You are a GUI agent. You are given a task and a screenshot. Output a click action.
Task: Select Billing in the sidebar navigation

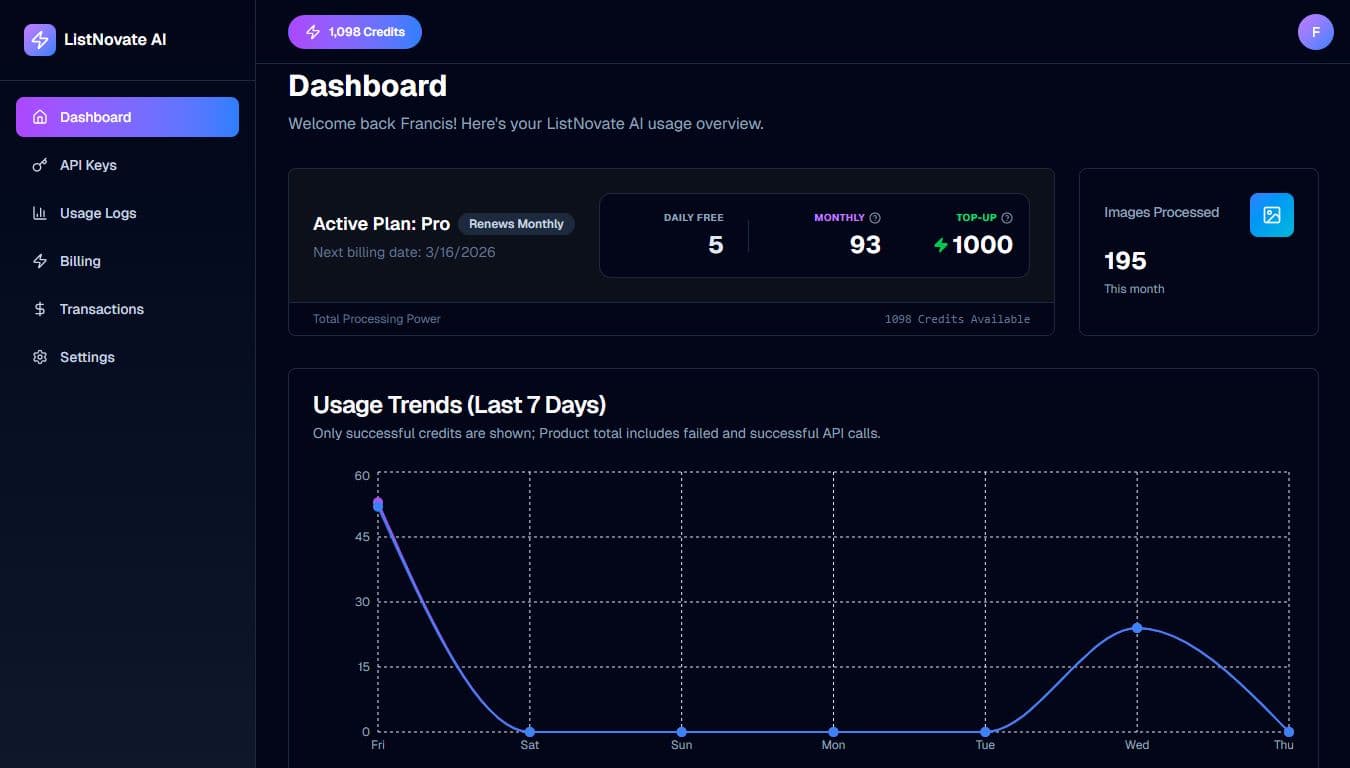tap(80, 261)
